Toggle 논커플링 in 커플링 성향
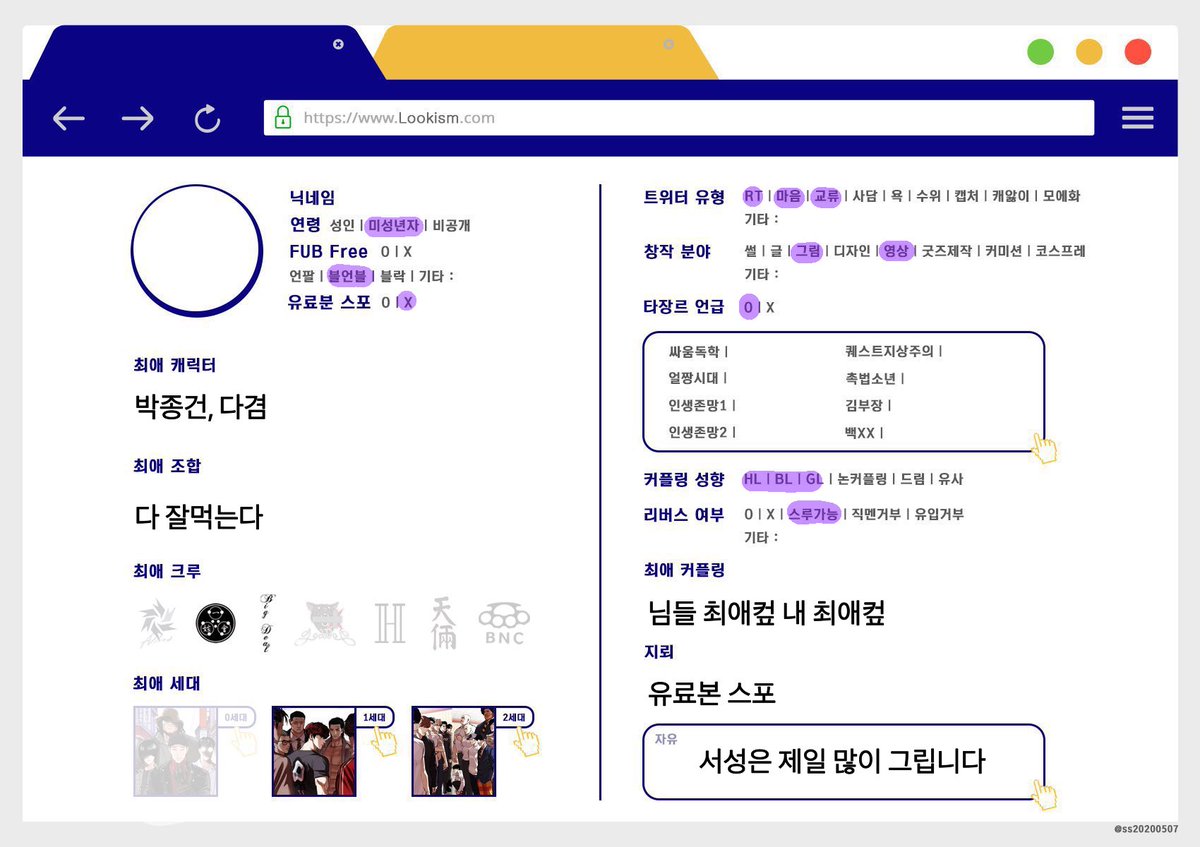Screen dimensions: 1200x847 pyautogui.click(x=862, y=479)
